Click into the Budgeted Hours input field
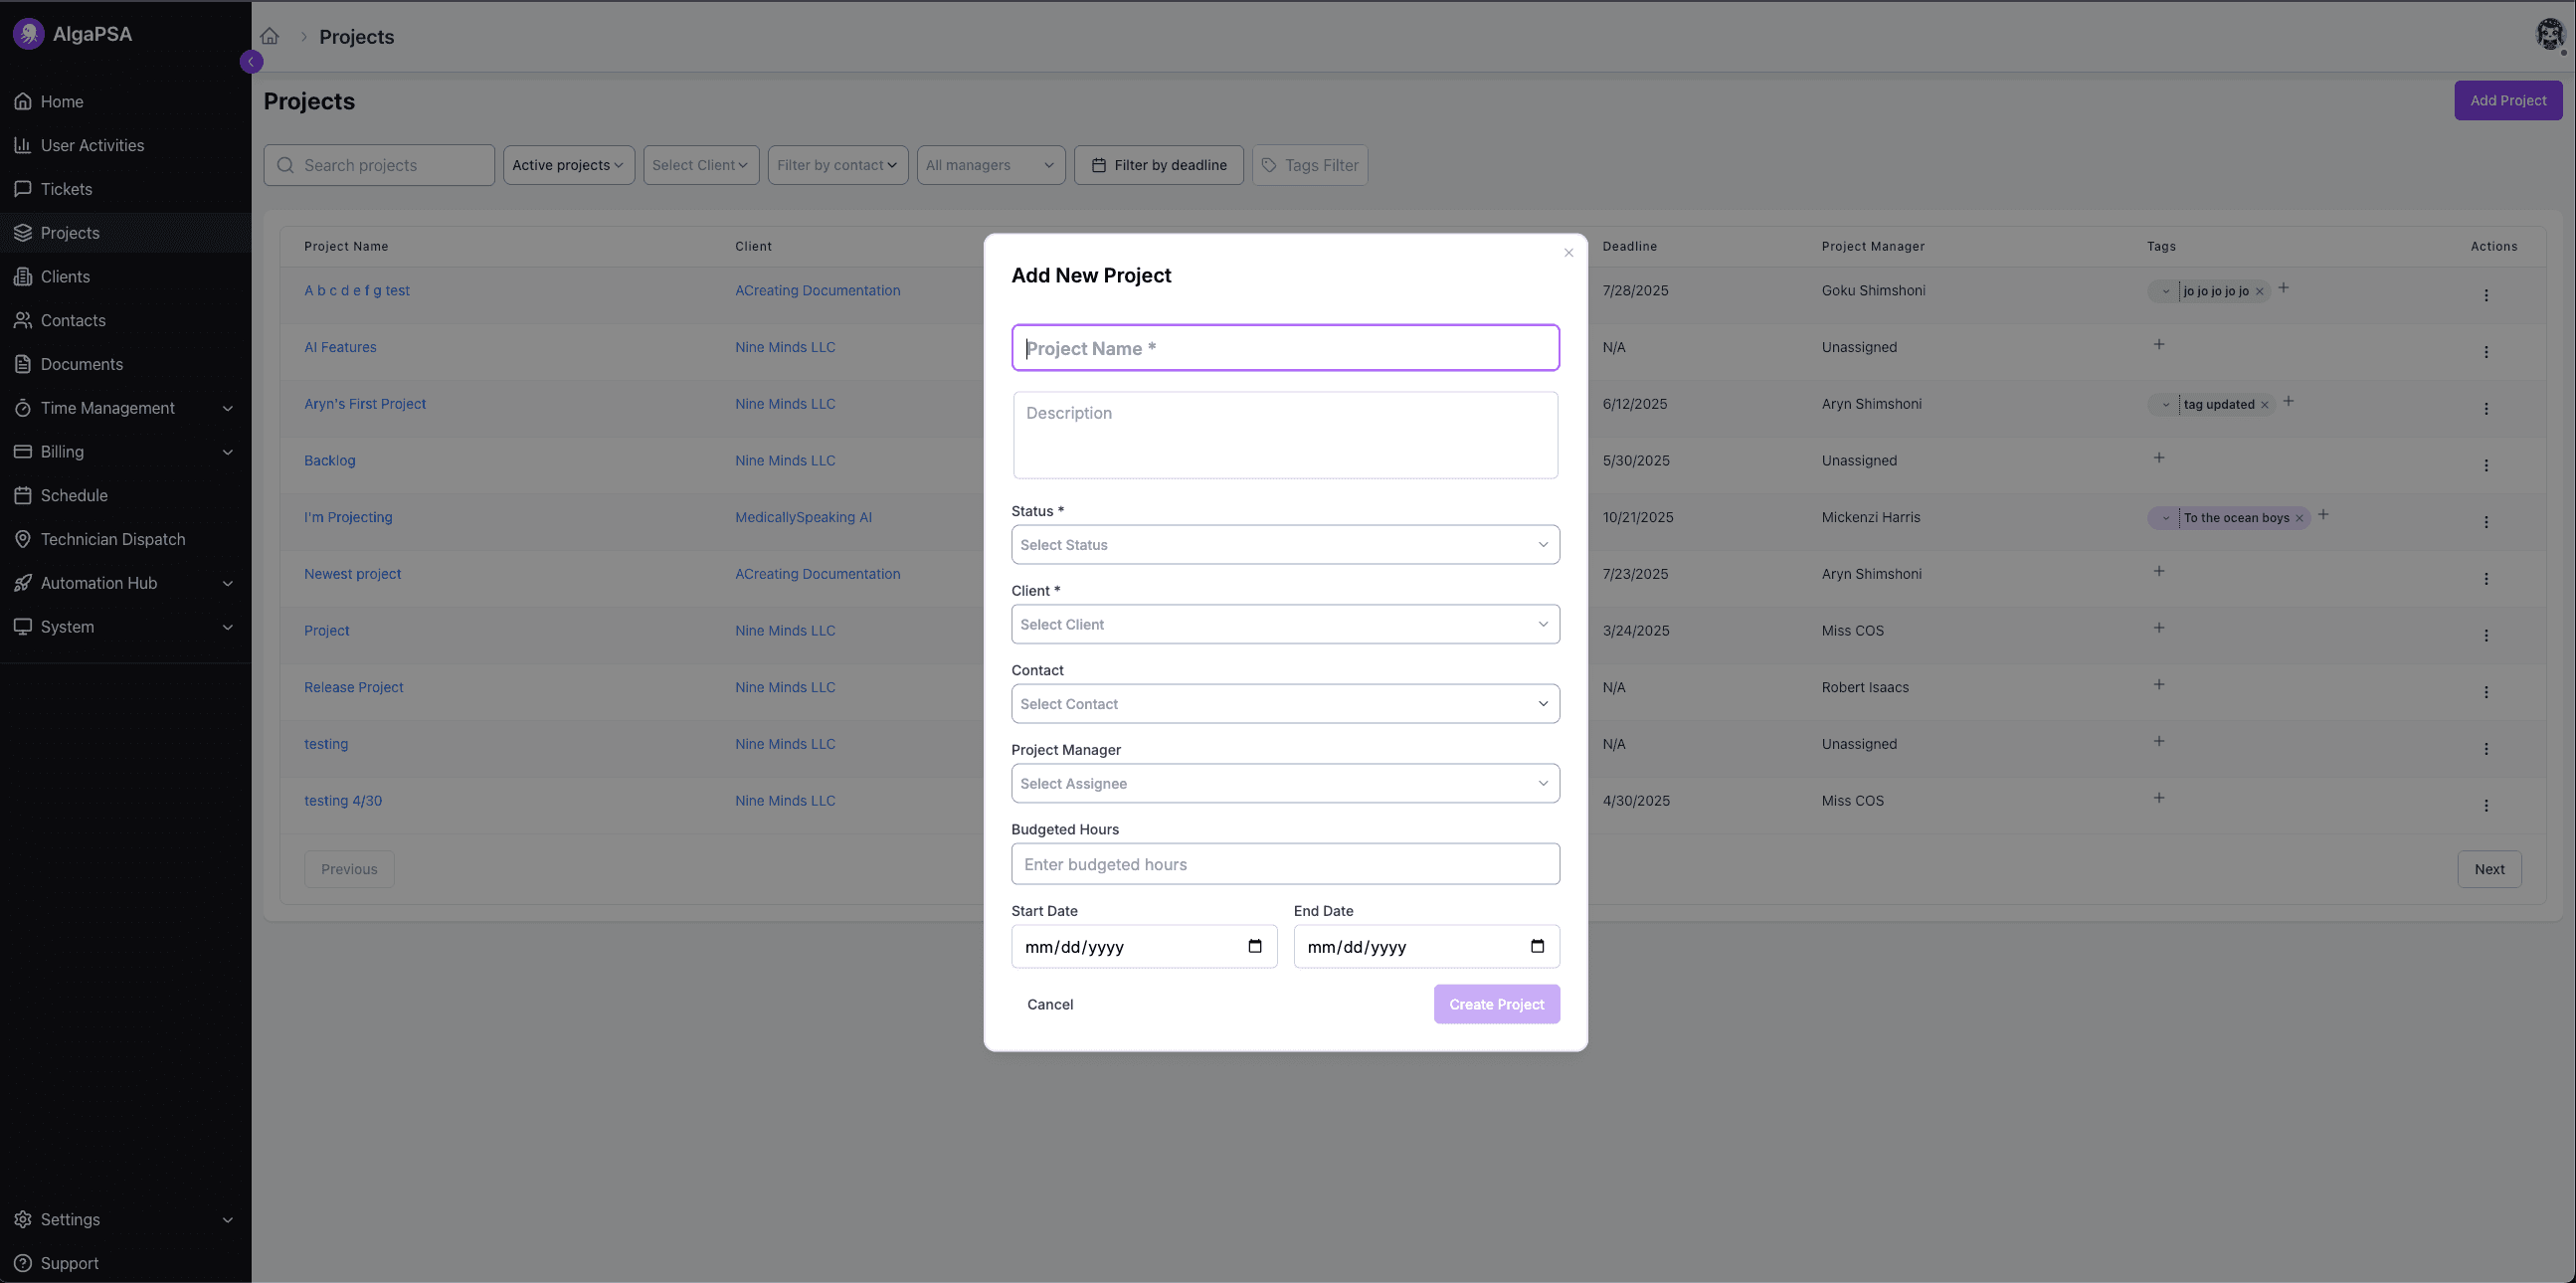This screenshot has height=1283, width=2576. point(1285,863)
